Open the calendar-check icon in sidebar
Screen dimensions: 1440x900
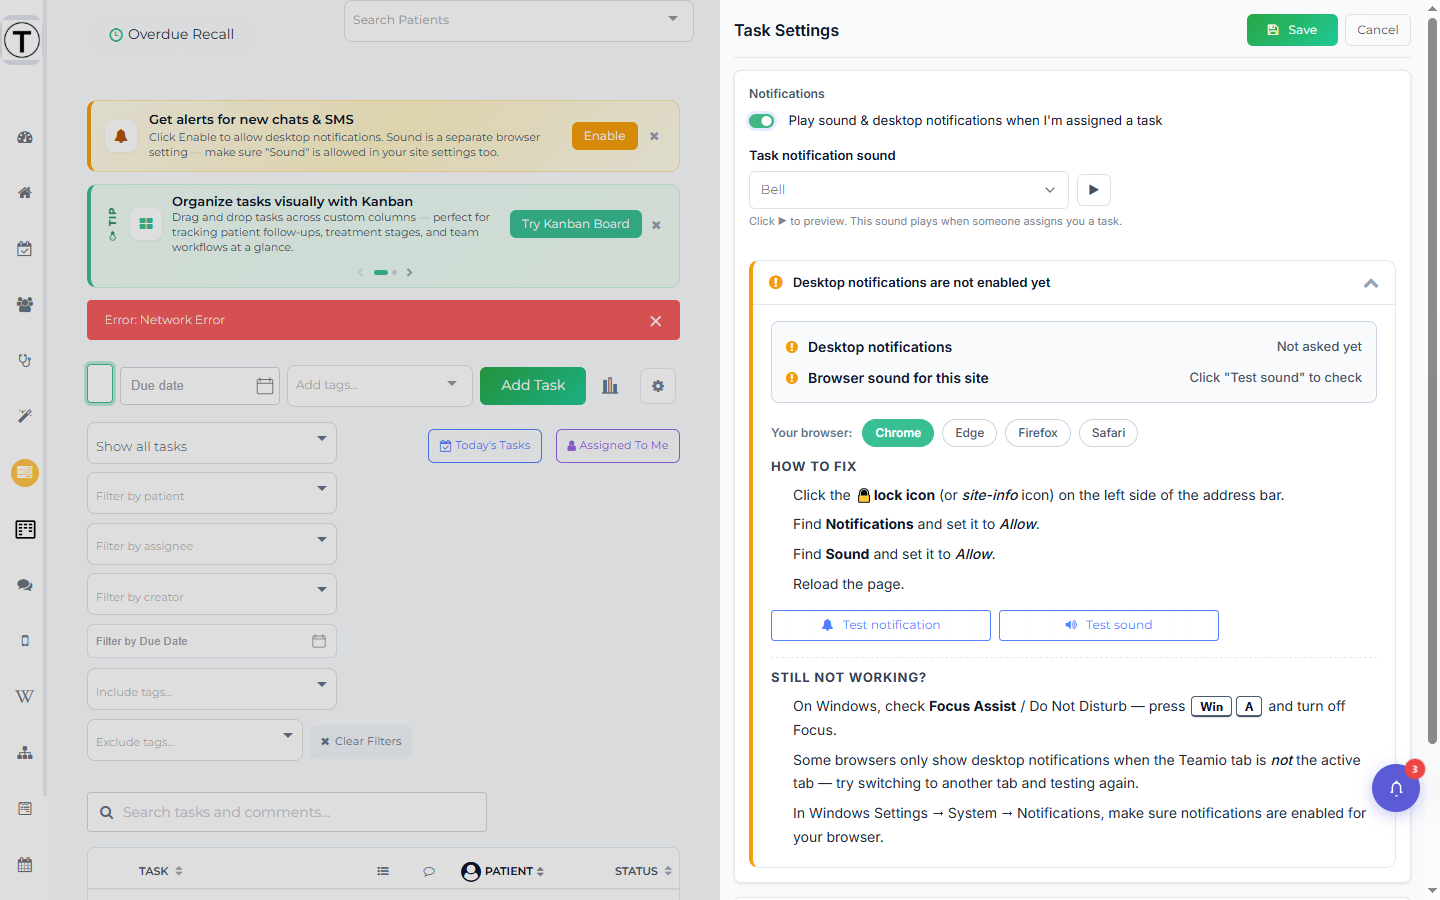coord(25,249)
